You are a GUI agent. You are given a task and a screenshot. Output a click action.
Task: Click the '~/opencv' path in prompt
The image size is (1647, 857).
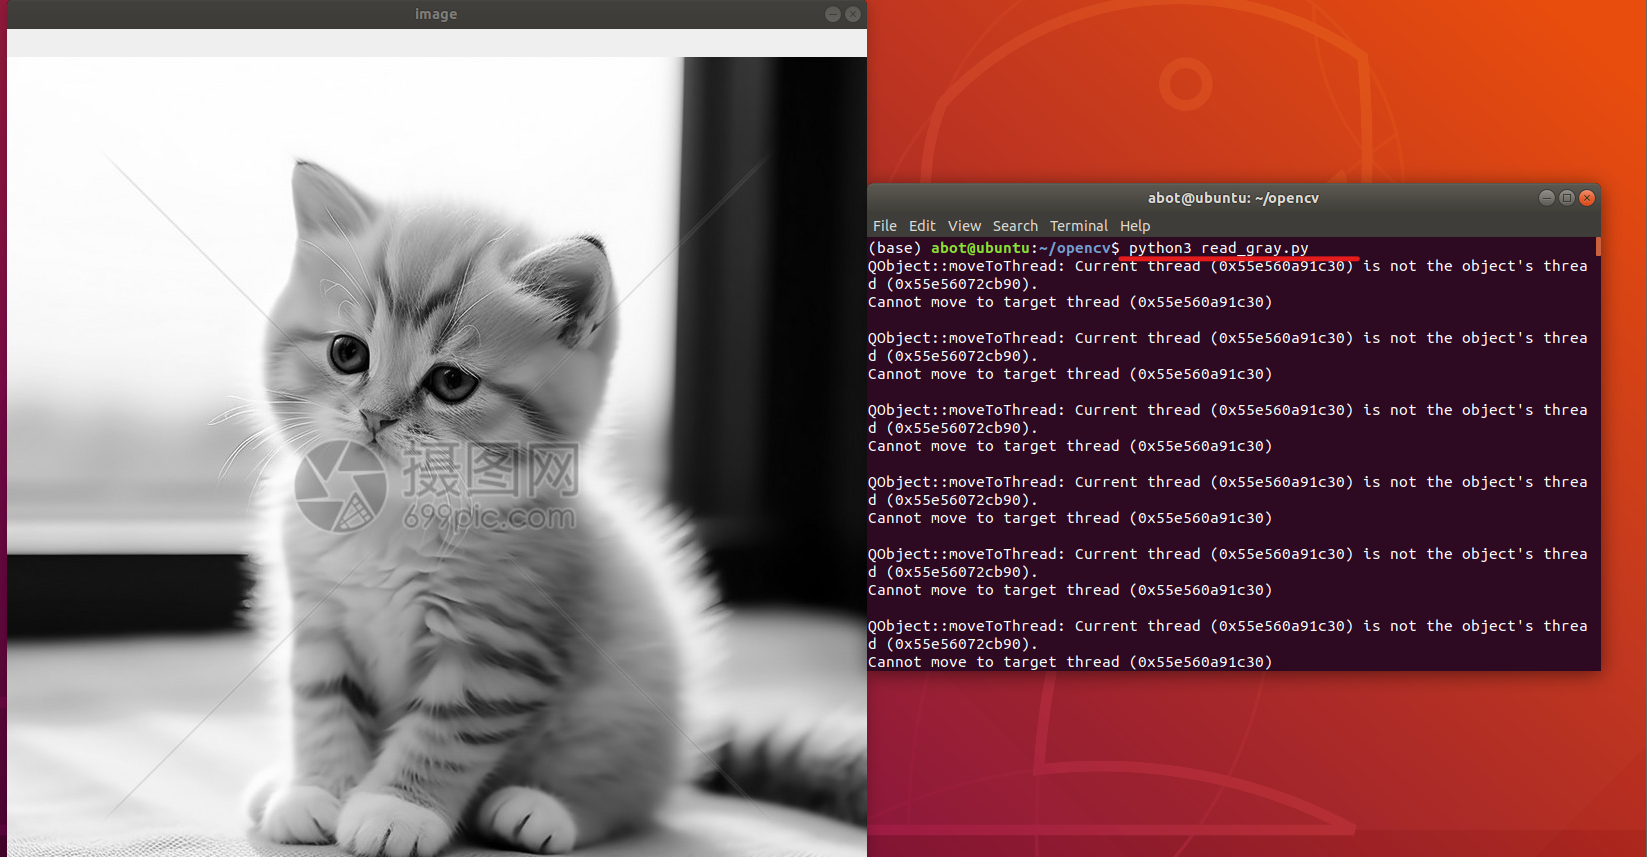point(1075,248)
